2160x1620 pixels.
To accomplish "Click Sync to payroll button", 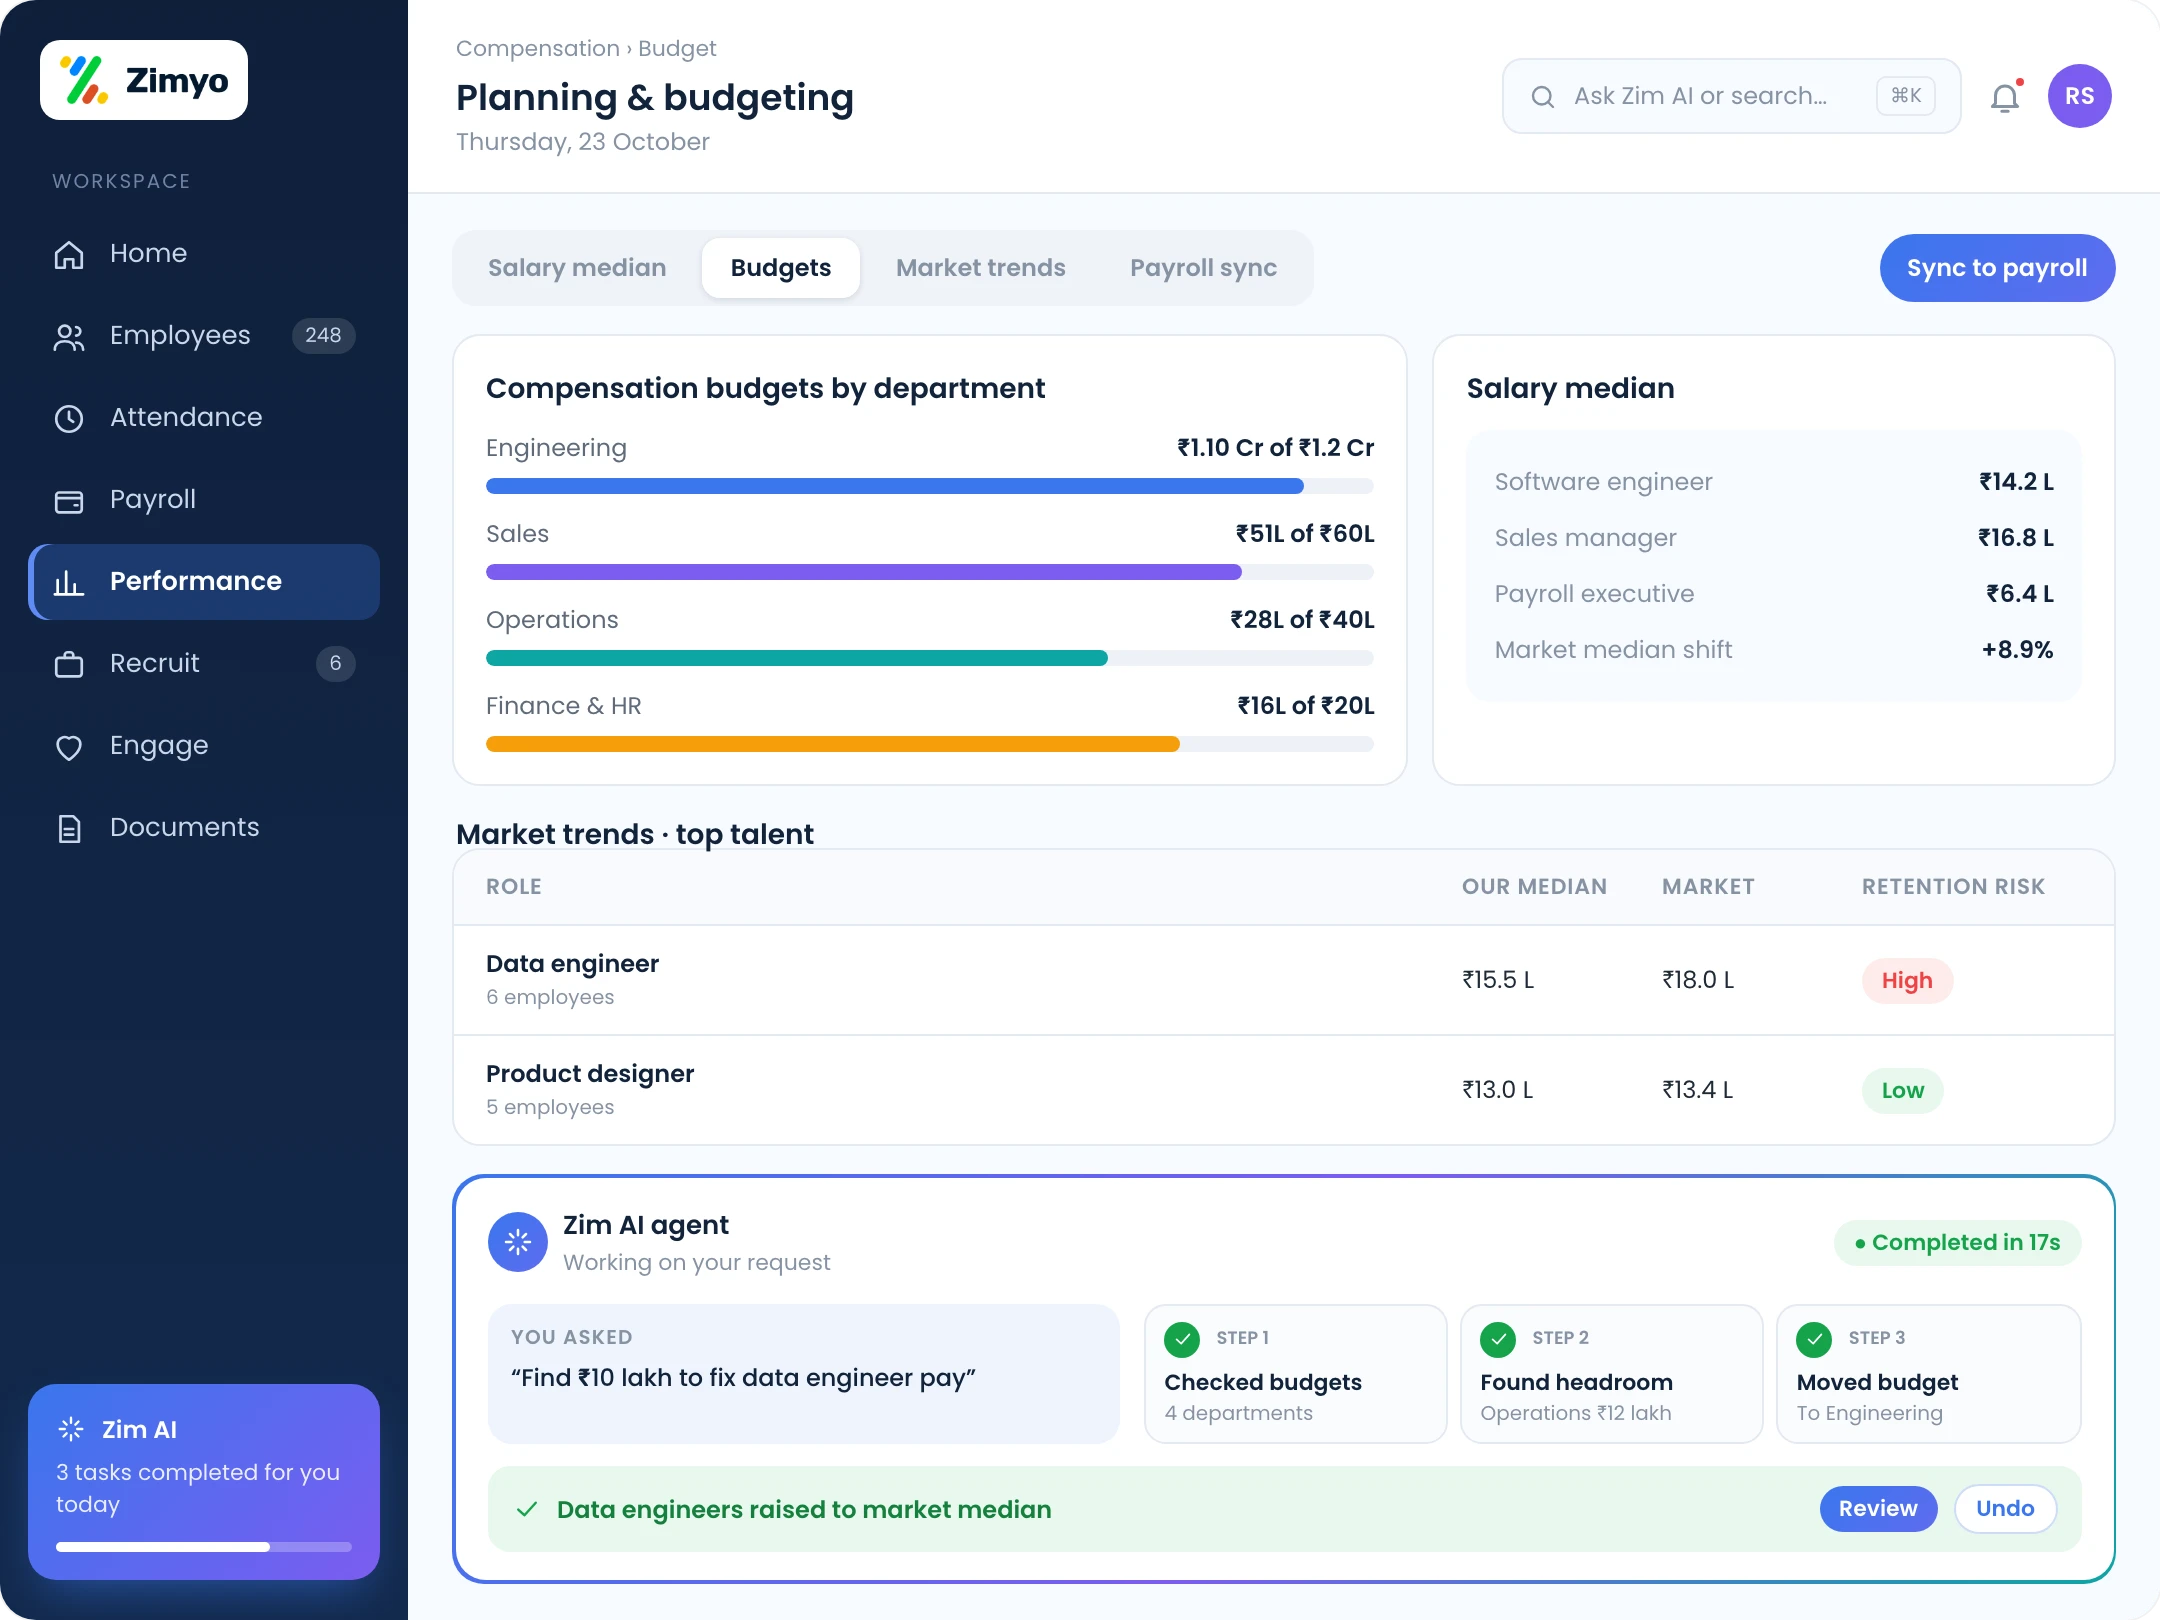I will [x=1997, y=268].
